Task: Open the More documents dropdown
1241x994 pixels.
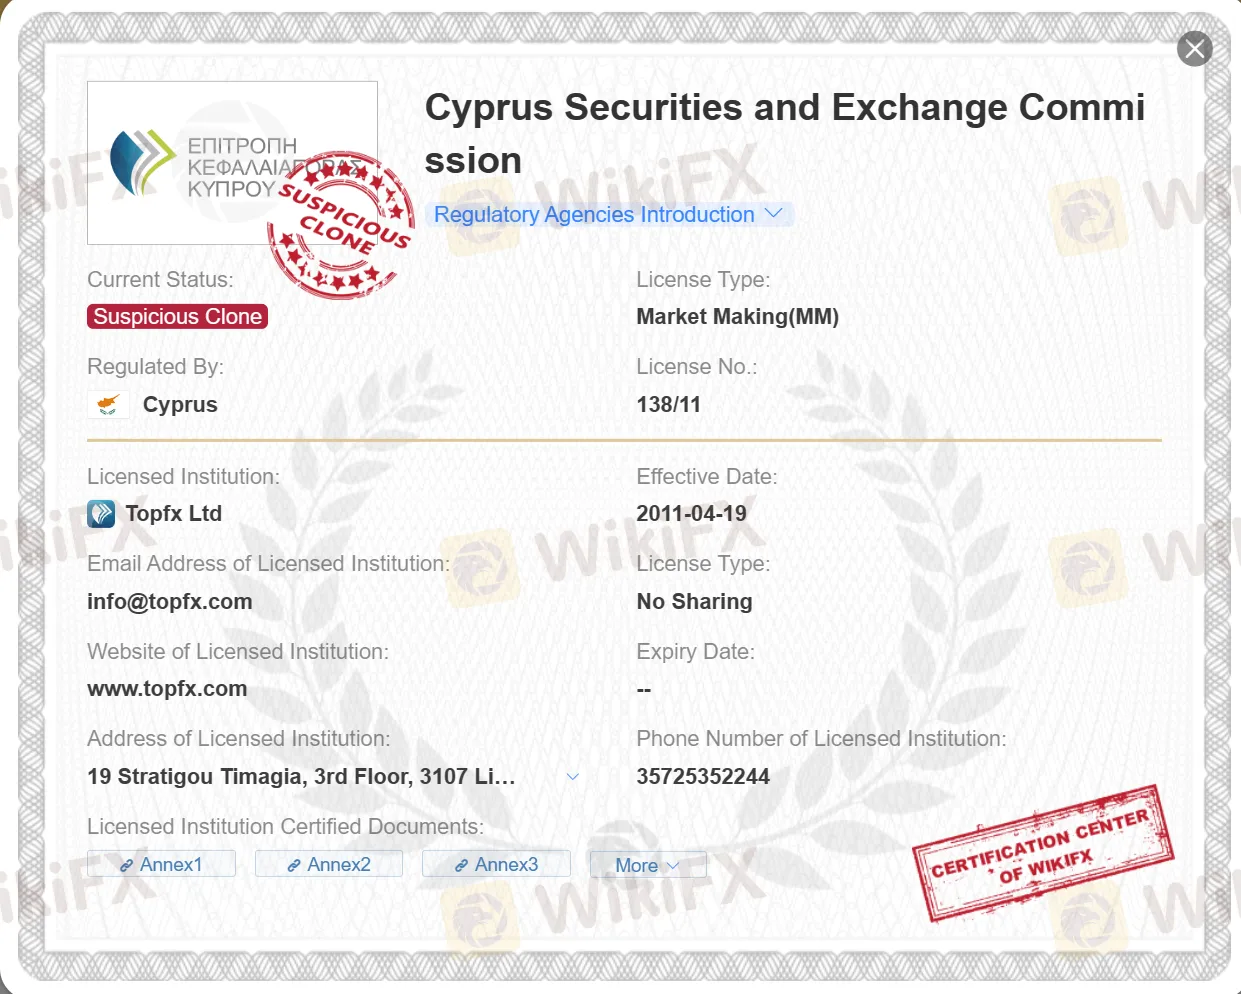Action: point(648,864)
